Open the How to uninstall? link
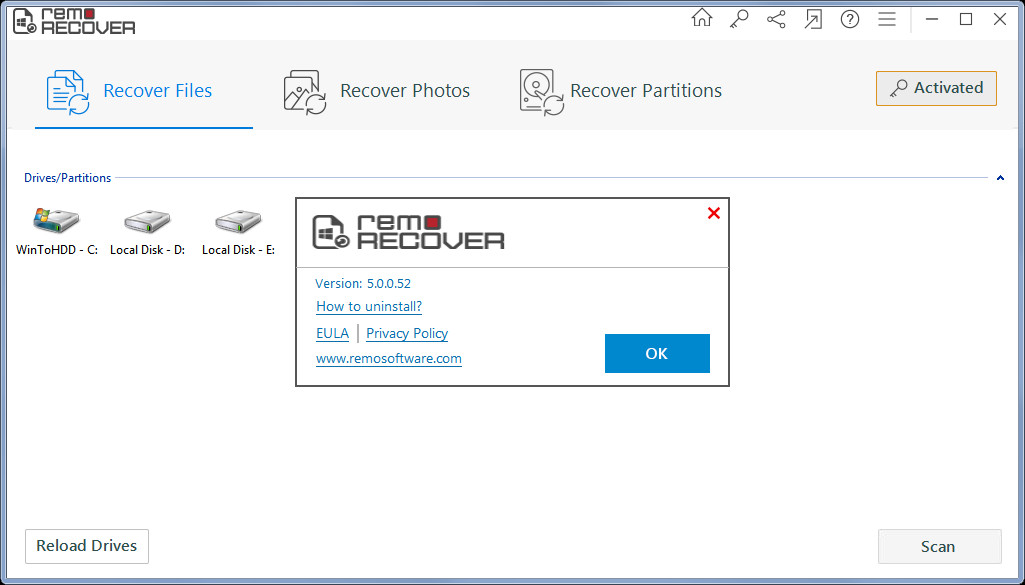This screenshot has height=585, width=1025. [369, 307]
